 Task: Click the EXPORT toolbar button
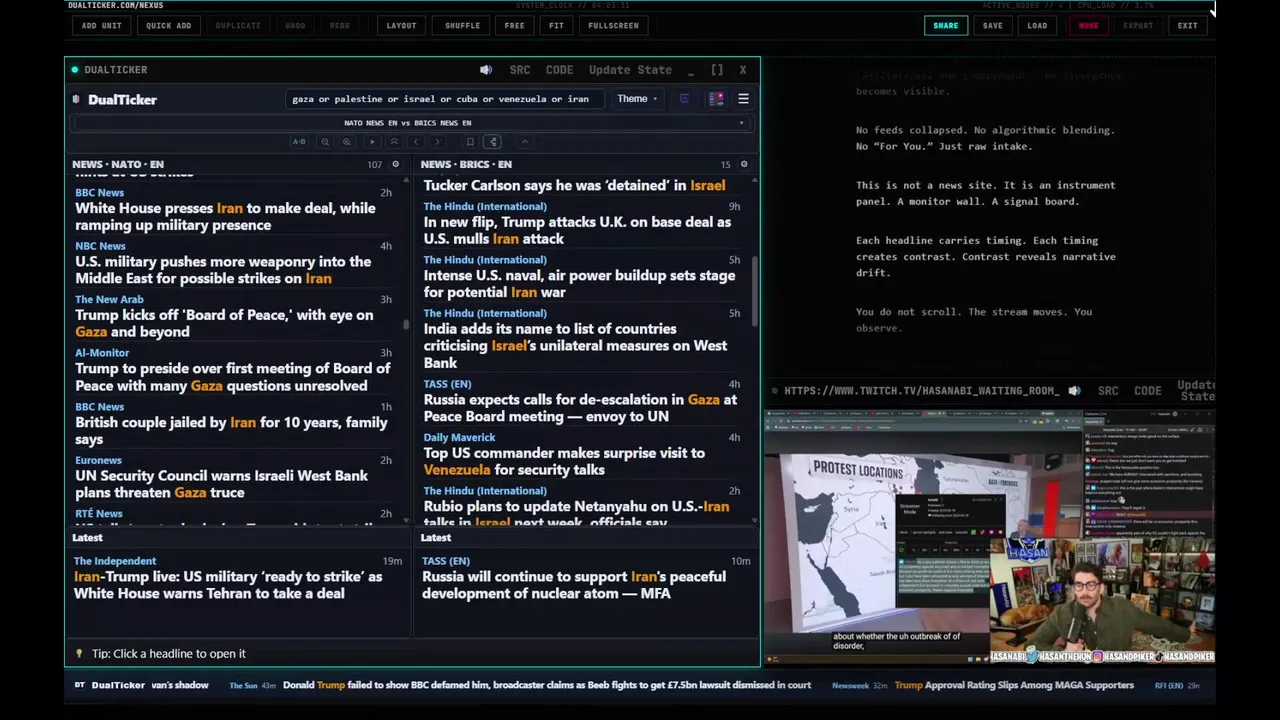(1138, 25)
